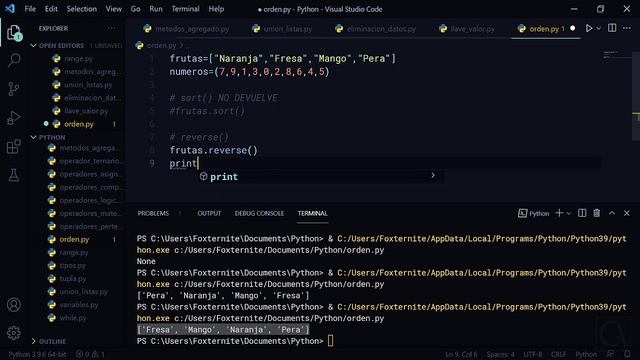
Task: Open the Testing flask view
Action: (x=13, y=175)
